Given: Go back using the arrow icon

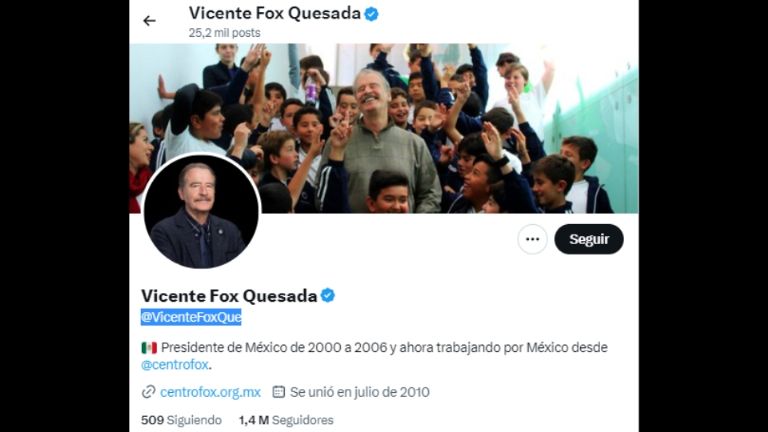Looking at the screenshot, I should point(149,21).
